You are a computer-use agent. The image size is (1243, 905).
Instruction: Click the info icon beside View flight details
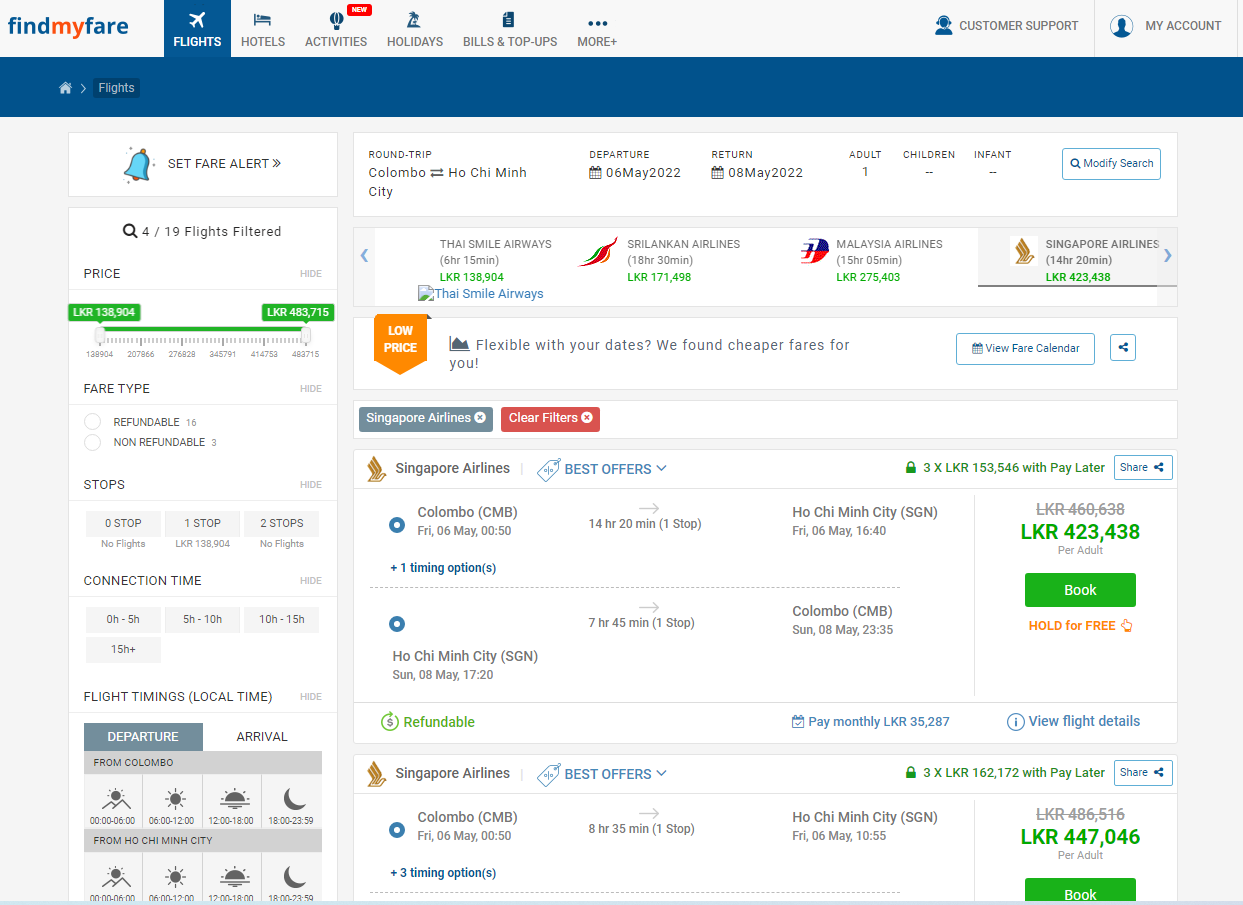1015,722
